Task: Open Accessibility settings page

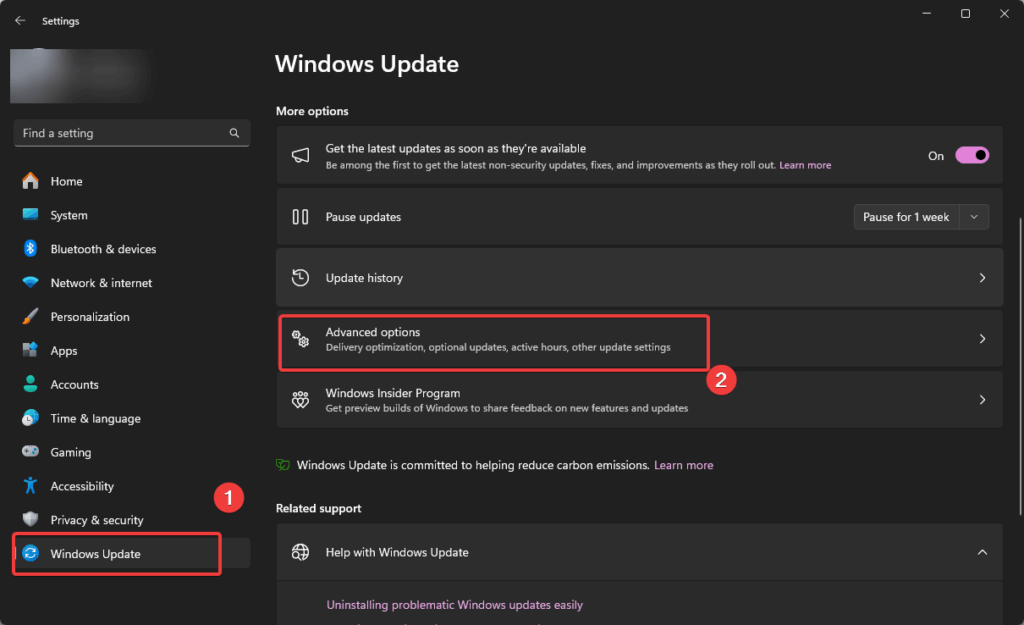Action: pyautogui.click(x=131, y=486)
